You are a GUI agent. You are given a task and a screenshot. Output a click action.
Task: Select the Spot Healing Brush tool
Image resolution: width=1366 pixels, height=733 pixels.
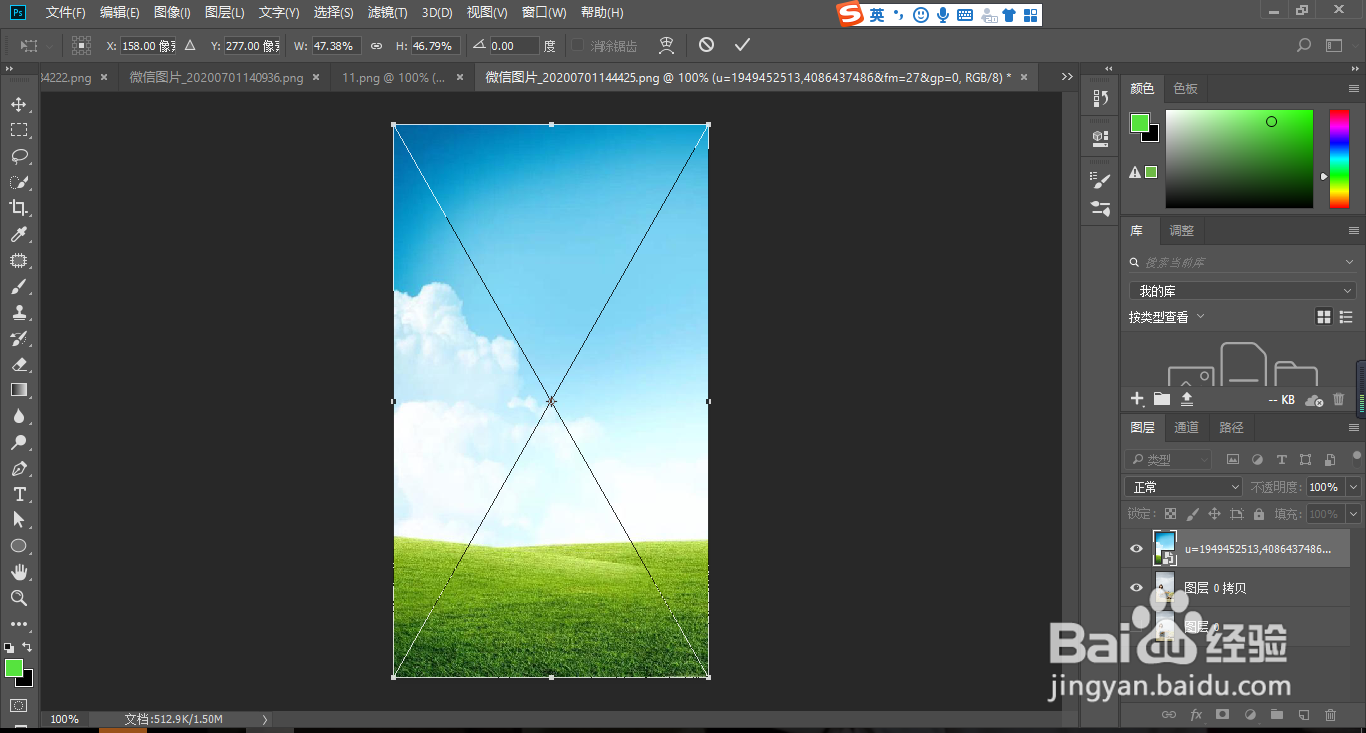[18, 260]
